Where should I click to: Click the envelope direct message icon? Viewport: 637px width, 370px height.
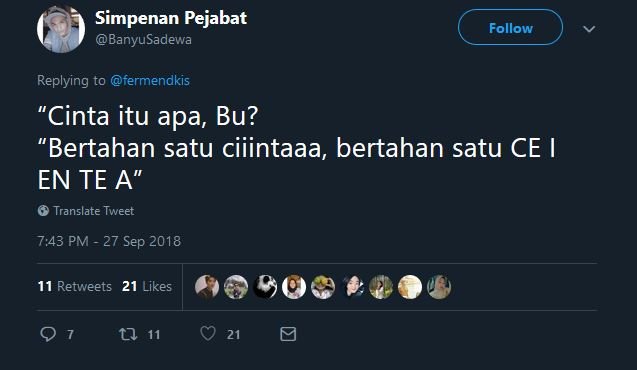pyautogui.click(x=288, y=334)
